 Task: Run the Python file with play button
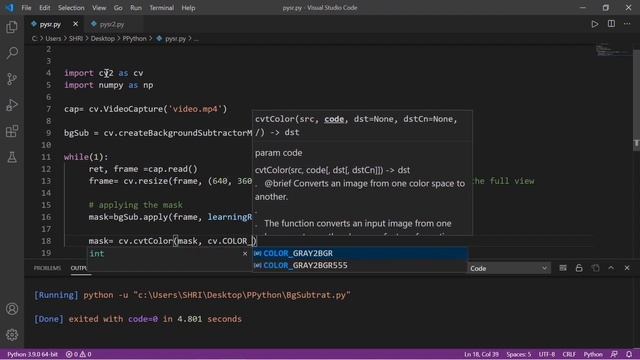point(595,24)
